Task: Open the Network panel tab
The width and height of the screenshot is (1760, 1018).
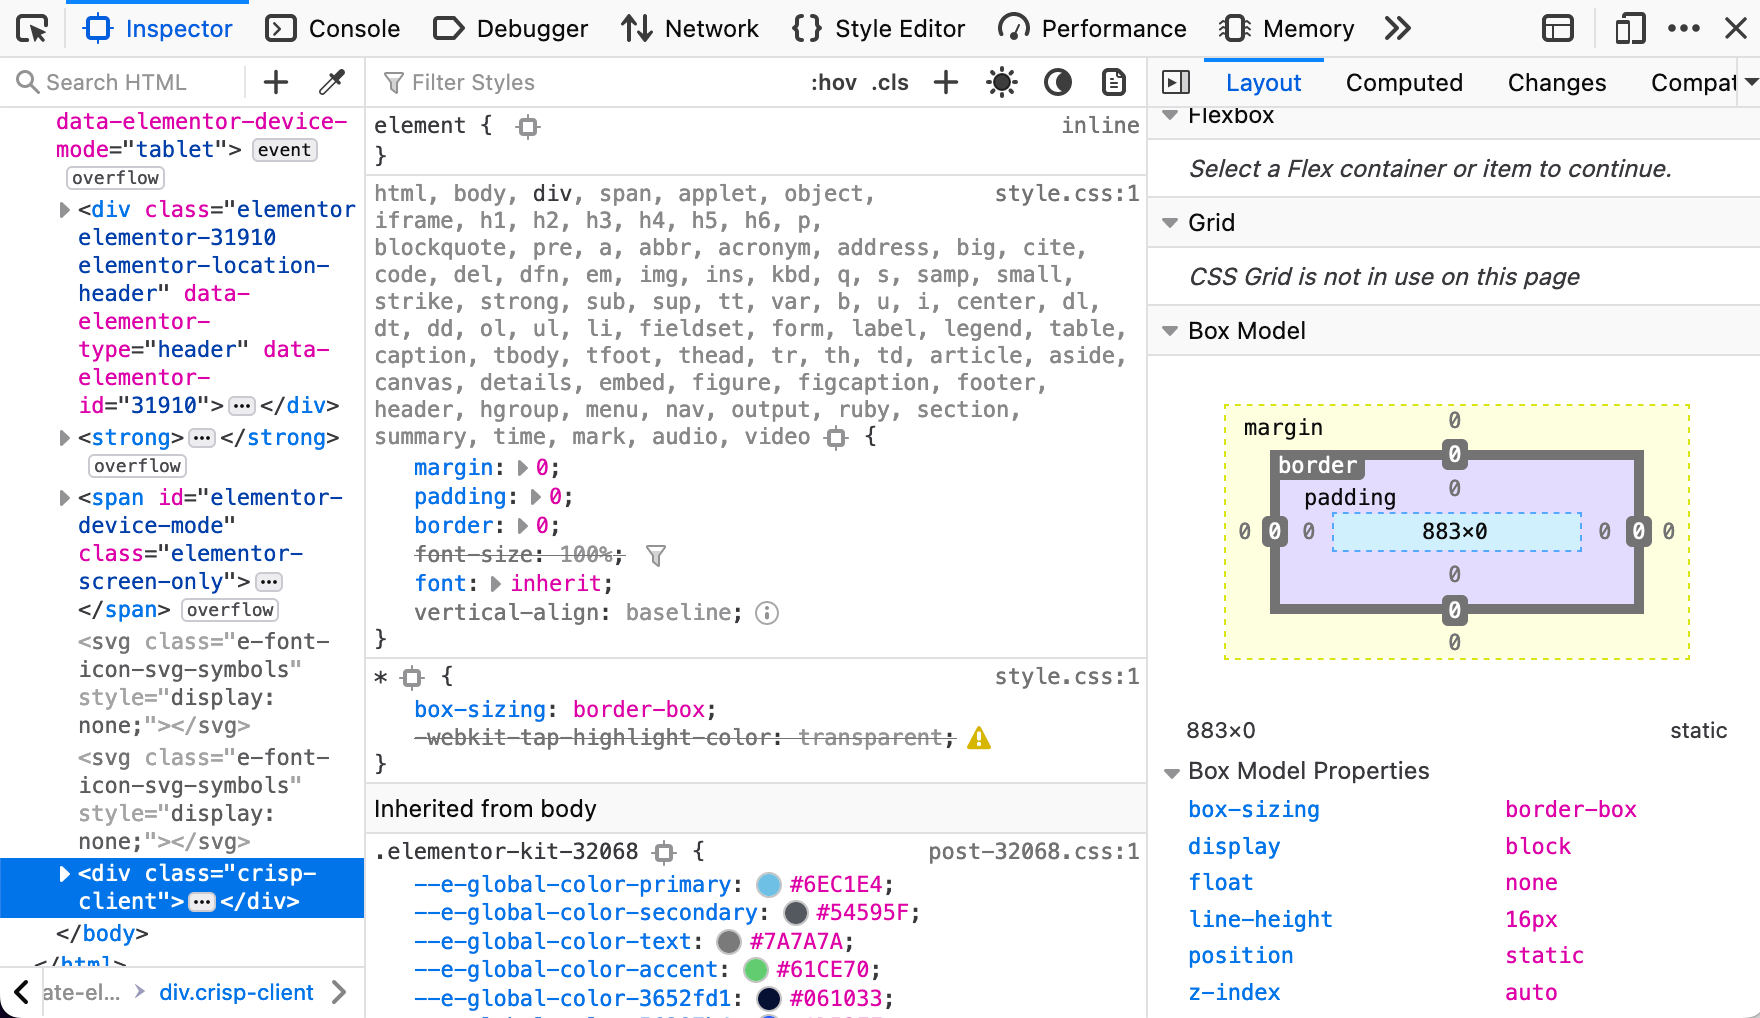Action: [690, 29]
